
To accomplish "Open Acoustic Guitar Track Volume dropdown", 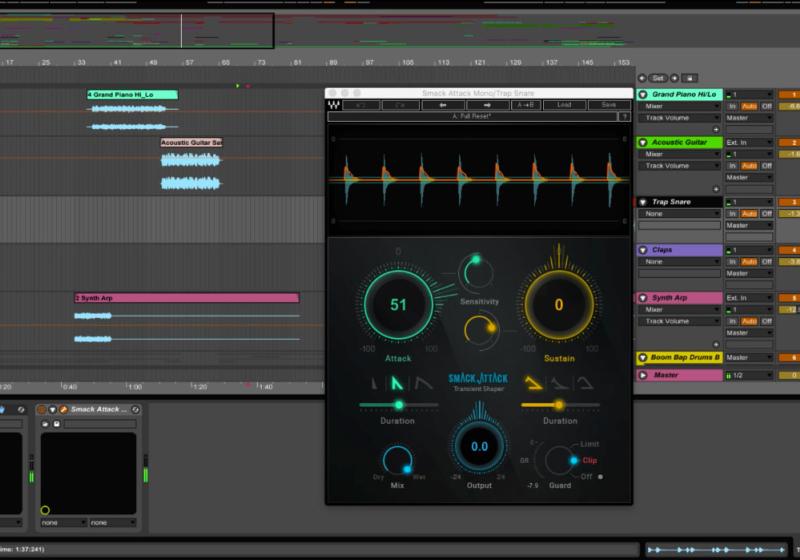I will point(680,166).
